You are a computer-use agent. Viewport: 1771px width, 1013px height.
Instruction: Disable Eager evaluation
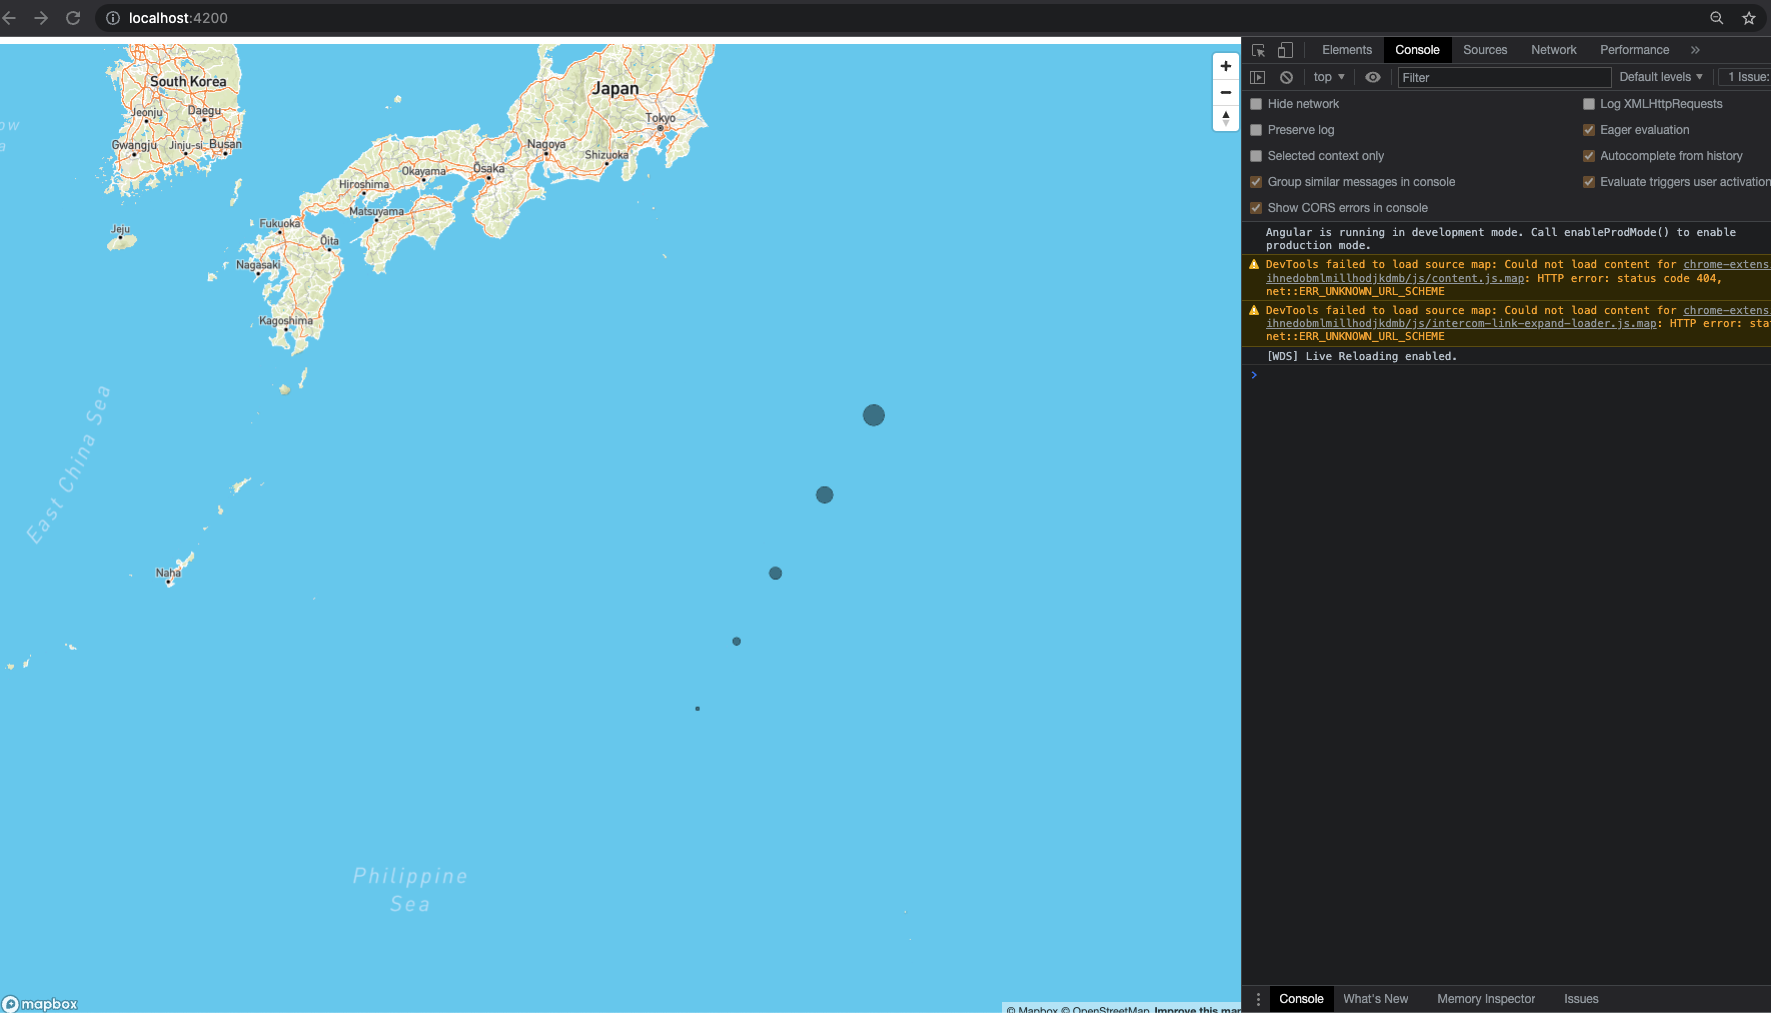(x=1588, y=129)
